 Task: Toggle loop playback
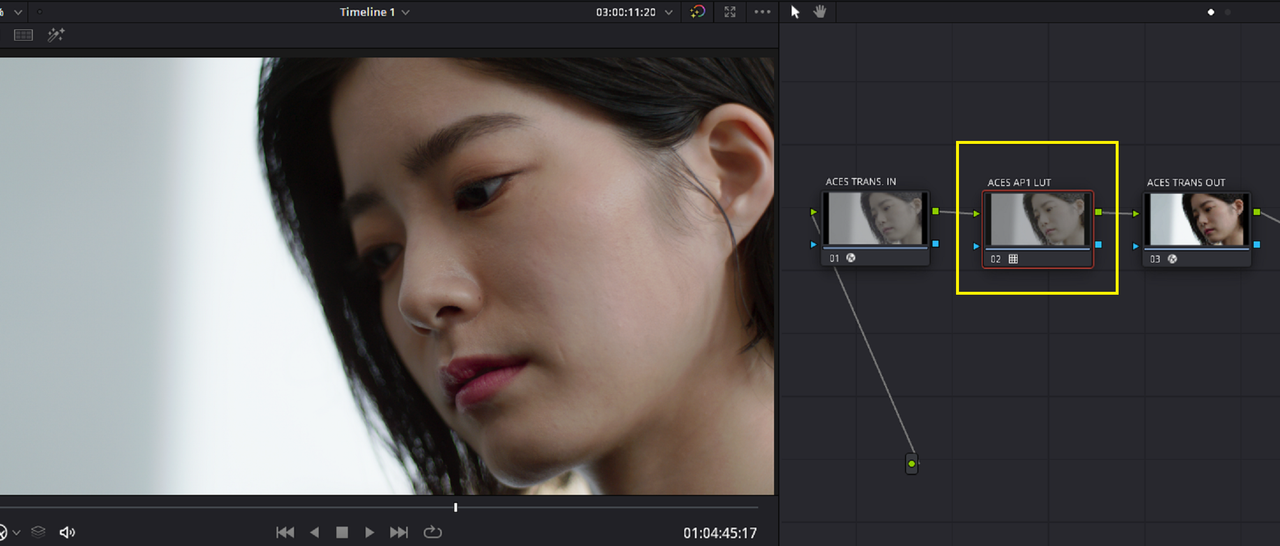click(432, 533)
